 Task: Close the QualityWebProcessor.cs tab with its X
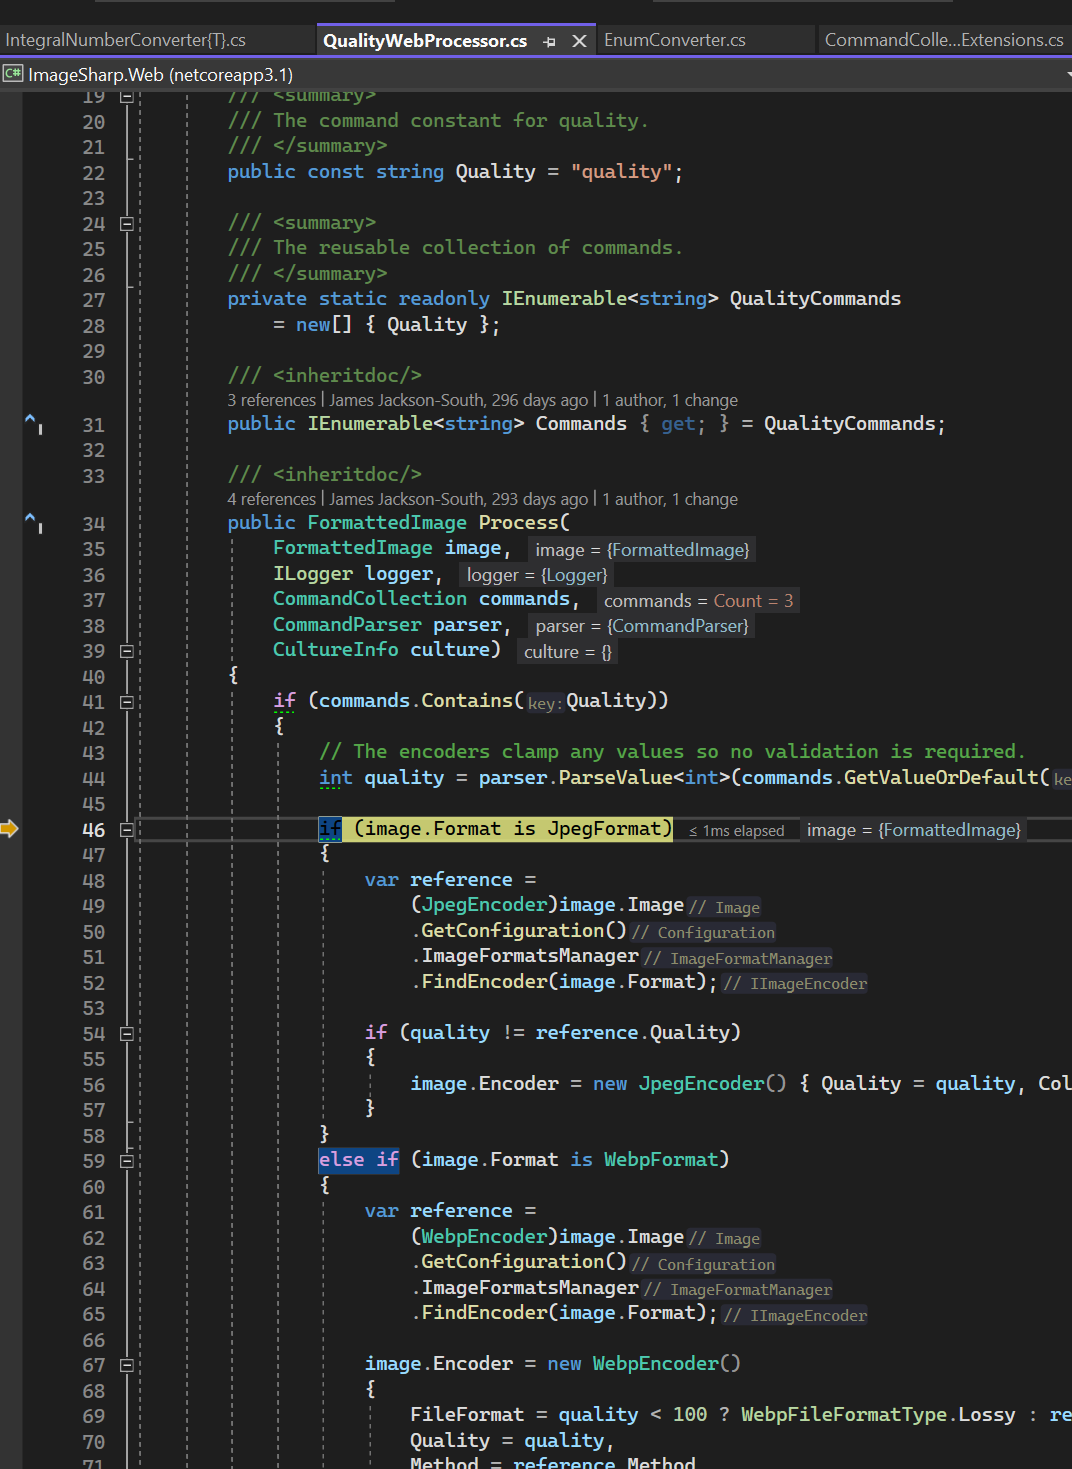(577, 40)
